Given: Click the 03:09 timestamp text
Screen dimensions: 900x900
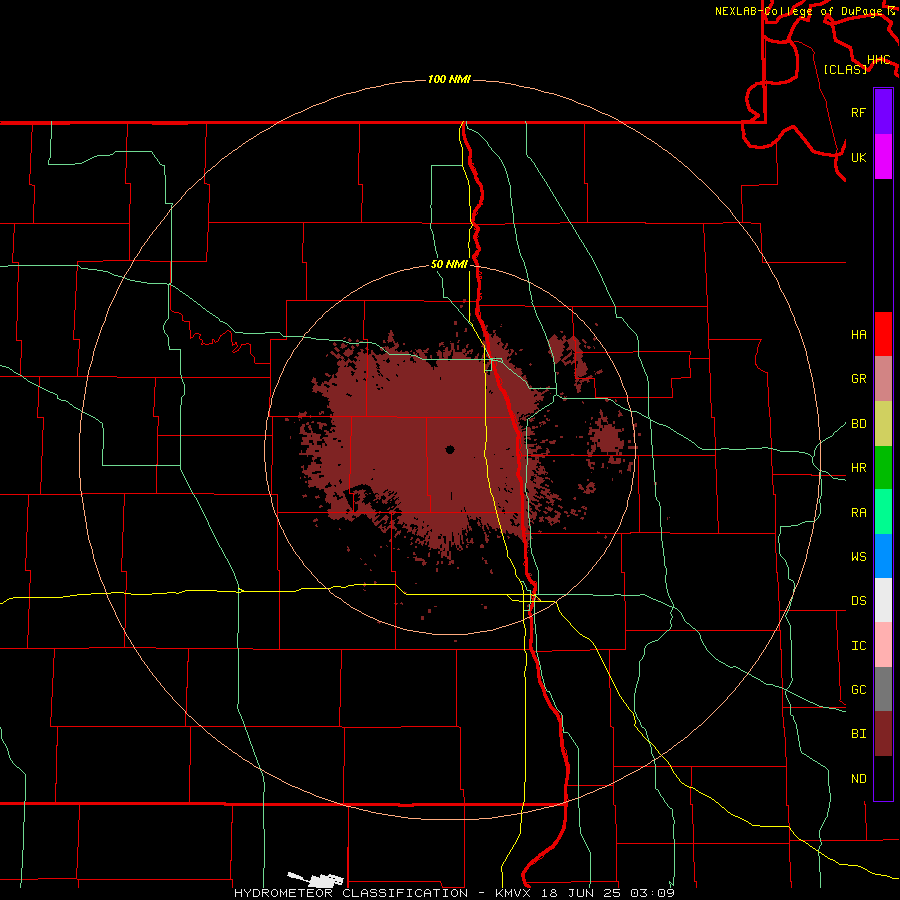Looking at the screenshot, I should [x=652, y=893].
